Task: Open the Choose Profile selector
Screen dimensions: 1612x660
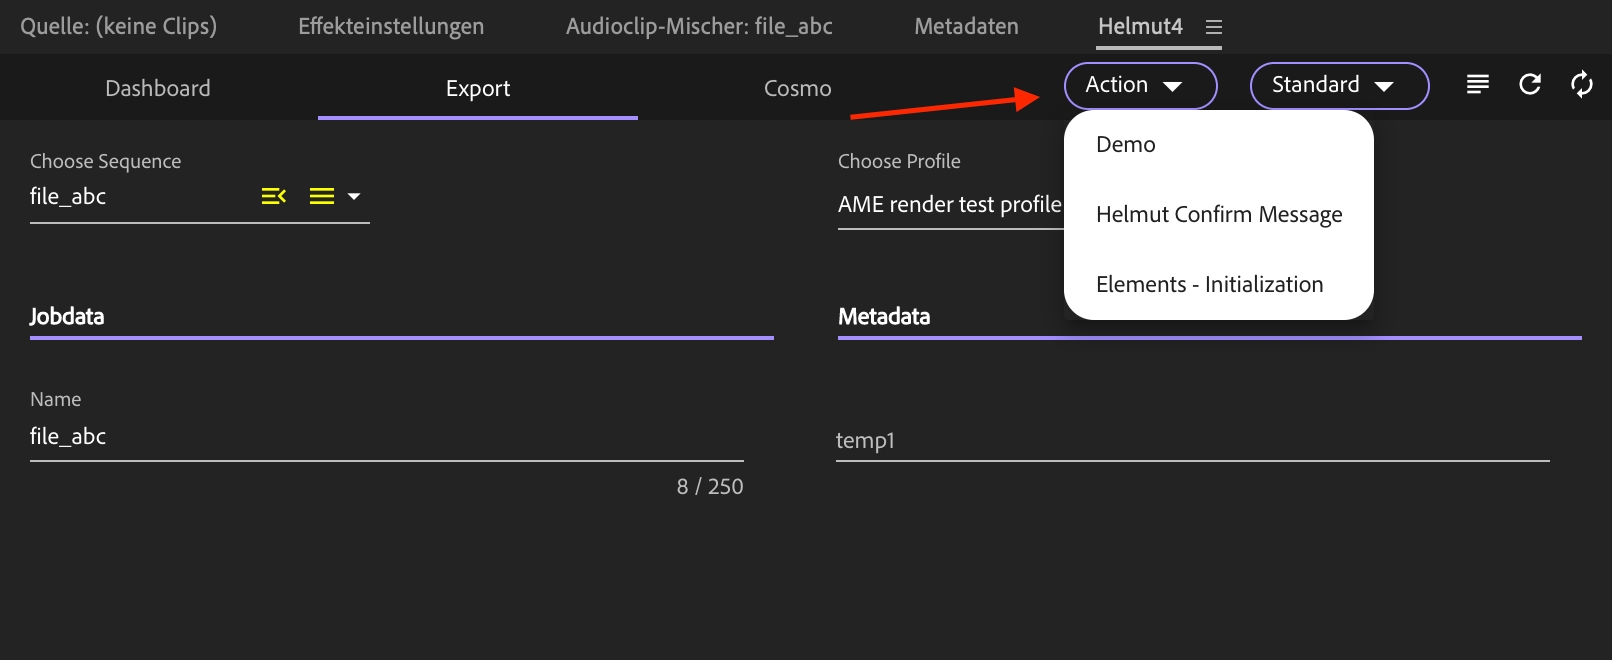Action: pos(949,205)
